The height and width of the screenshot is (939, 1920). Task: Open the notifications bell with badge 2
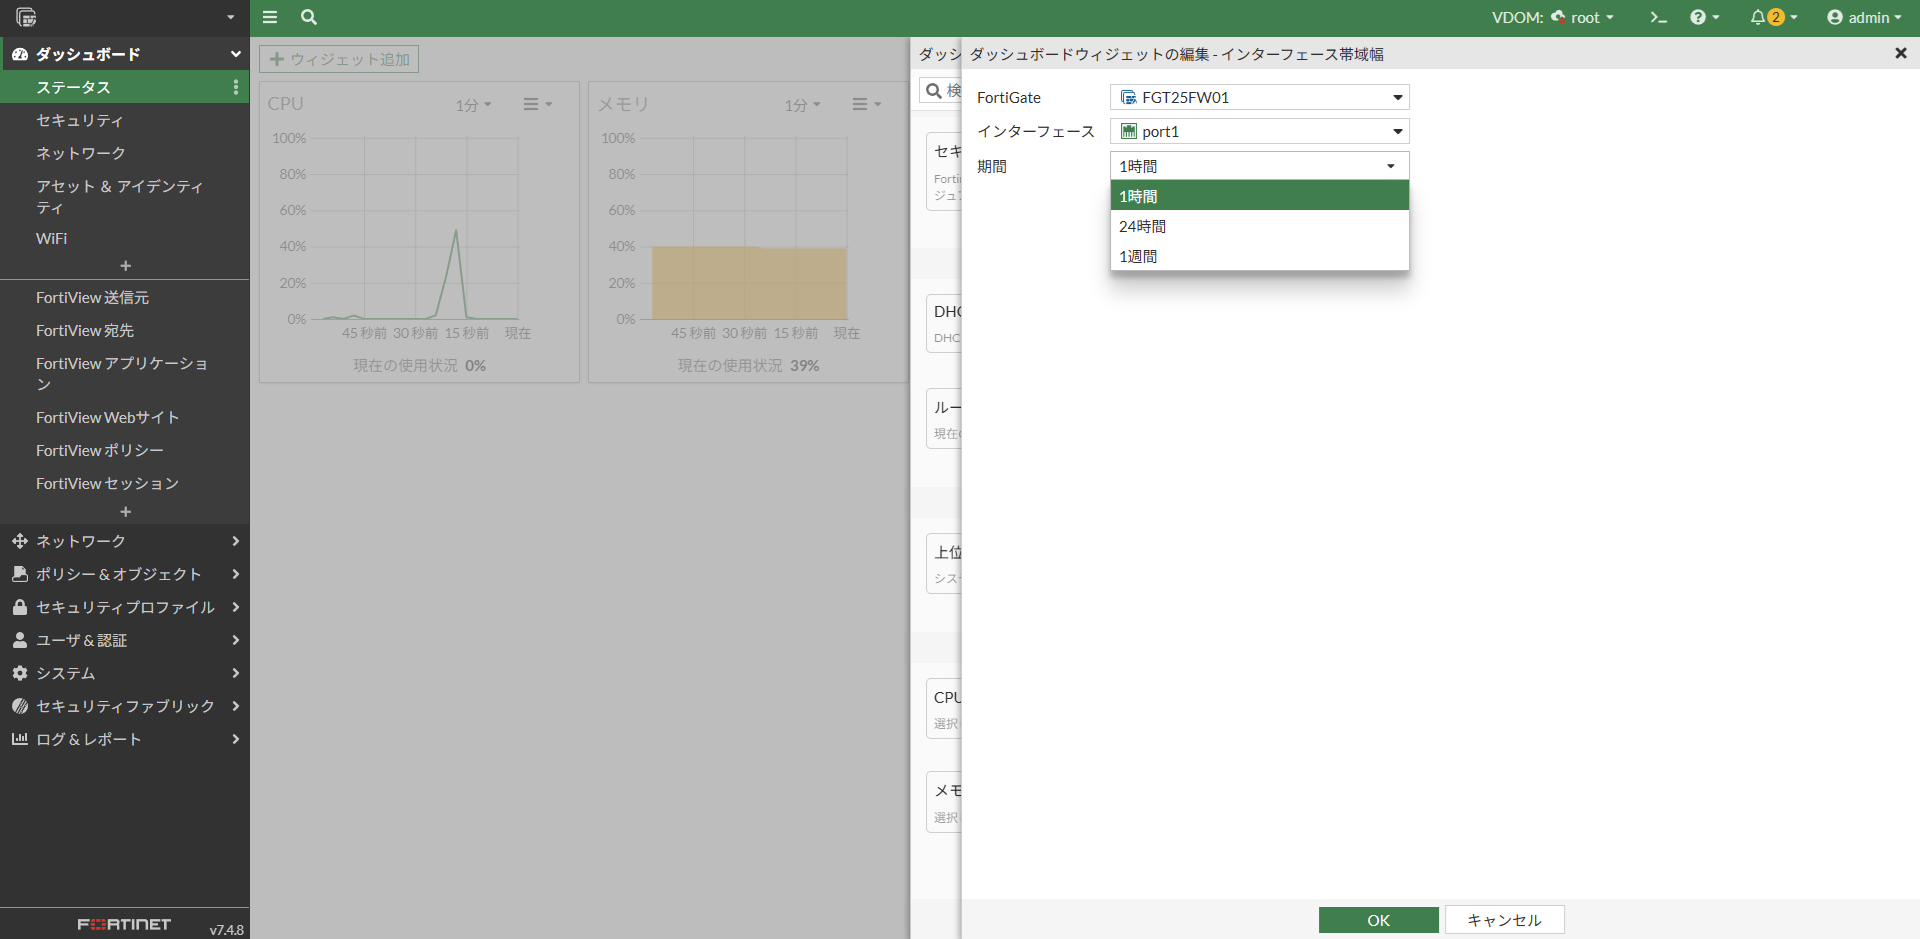(1773, 17)
